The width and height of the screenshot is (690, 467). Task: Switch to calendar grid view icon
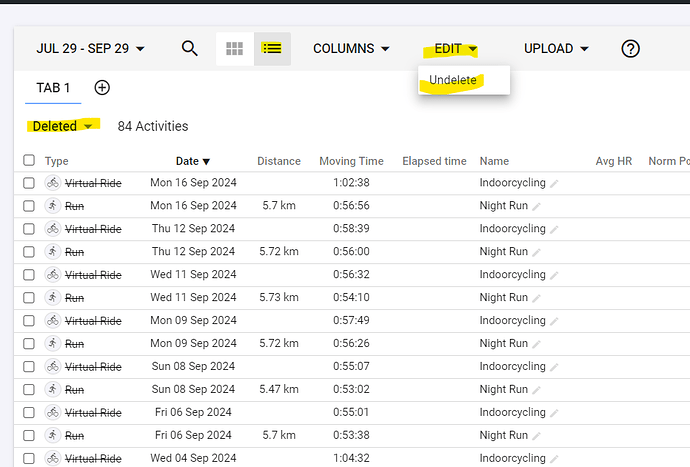pyautogui.click(x=235, y=48)
